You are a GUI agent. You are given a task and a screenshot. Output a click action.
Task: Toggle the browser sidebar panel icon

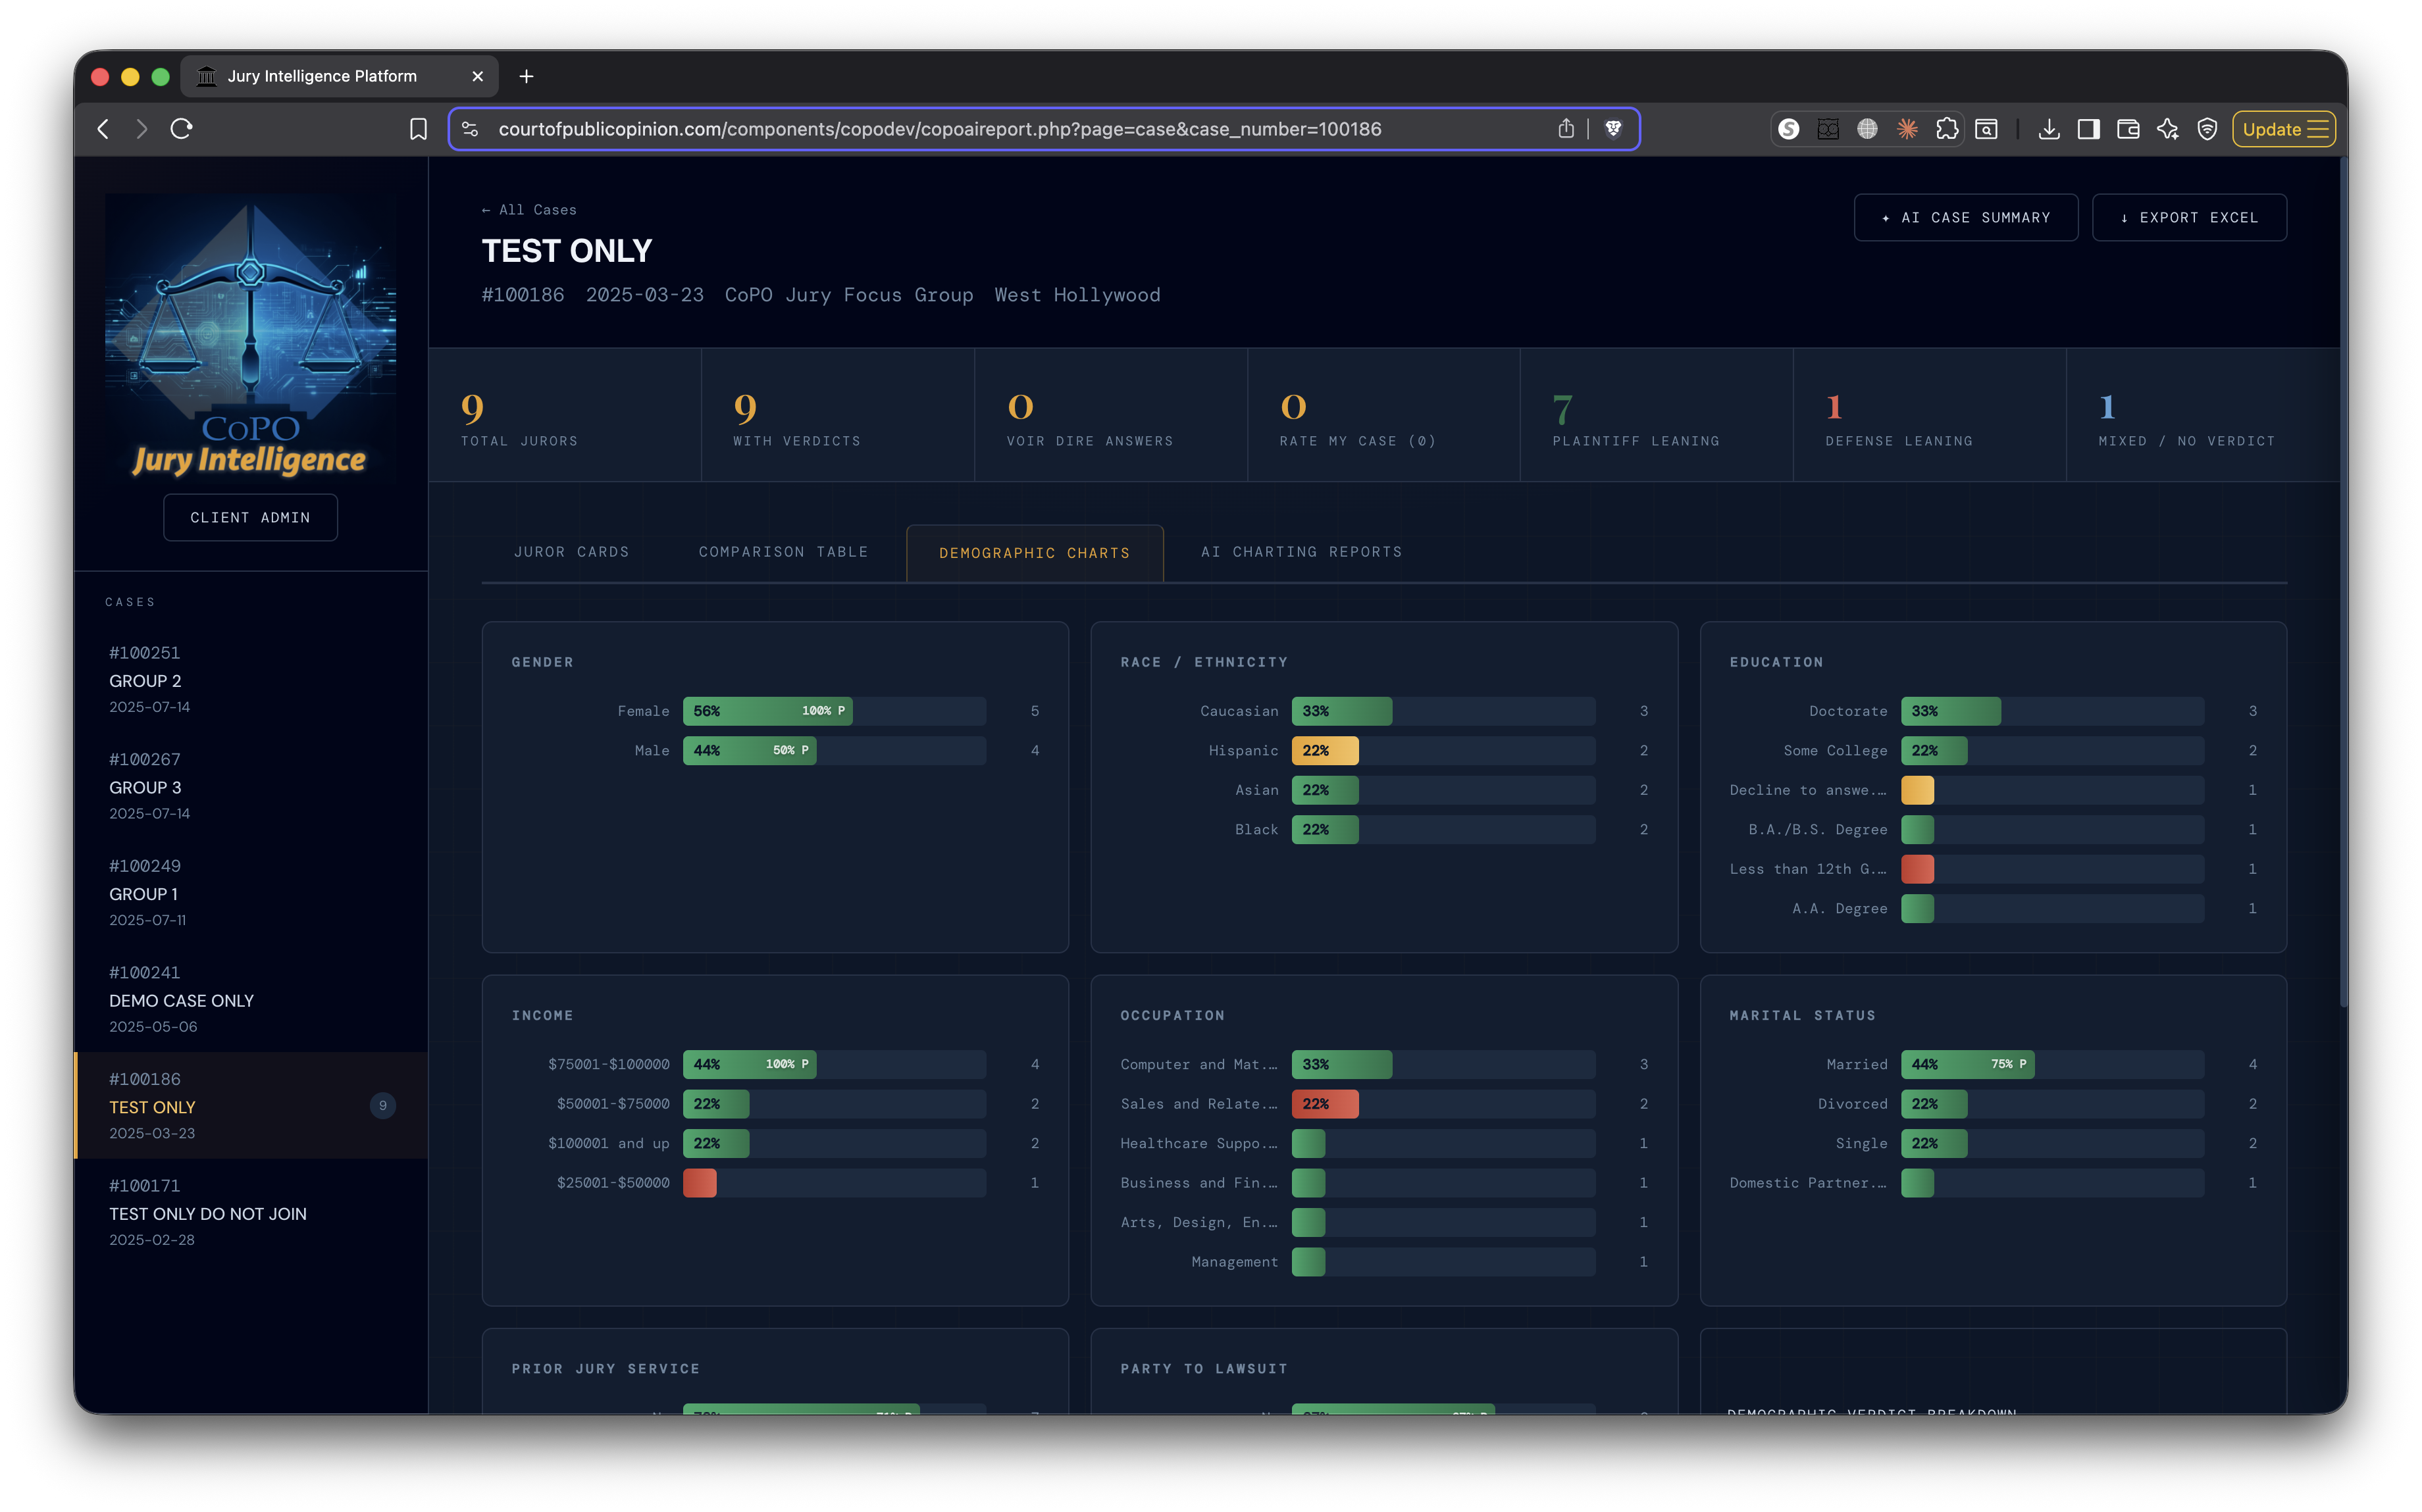pos(2088,129)
